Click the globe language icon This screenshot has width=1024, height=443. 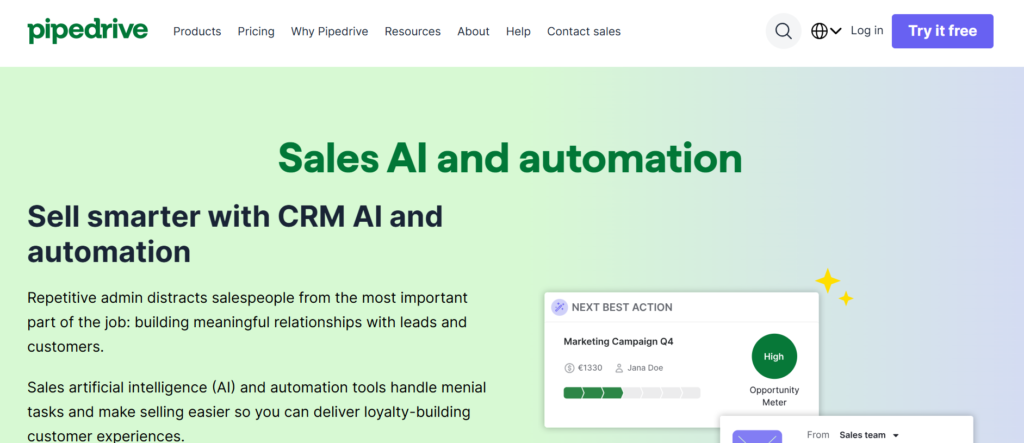tap(820, 31)
